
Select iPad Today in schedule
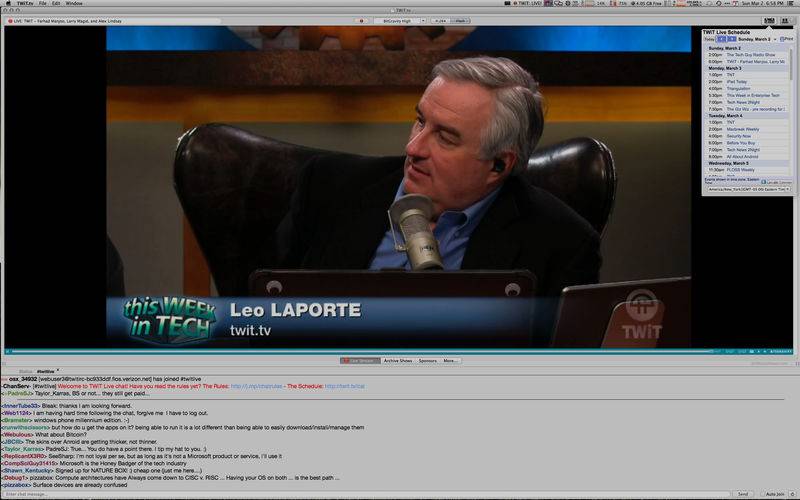tap(737, 82)
